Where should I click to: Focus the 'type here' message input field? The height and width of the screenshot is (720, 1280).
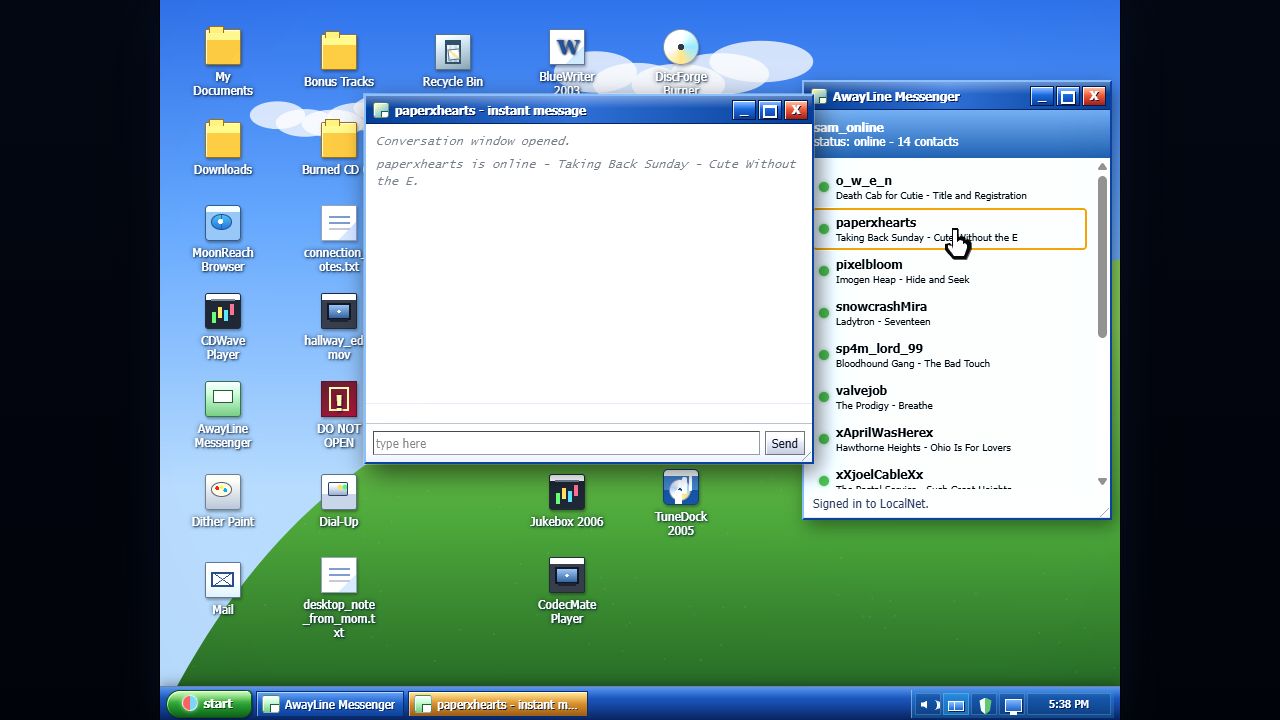click(x=566, y=443)
